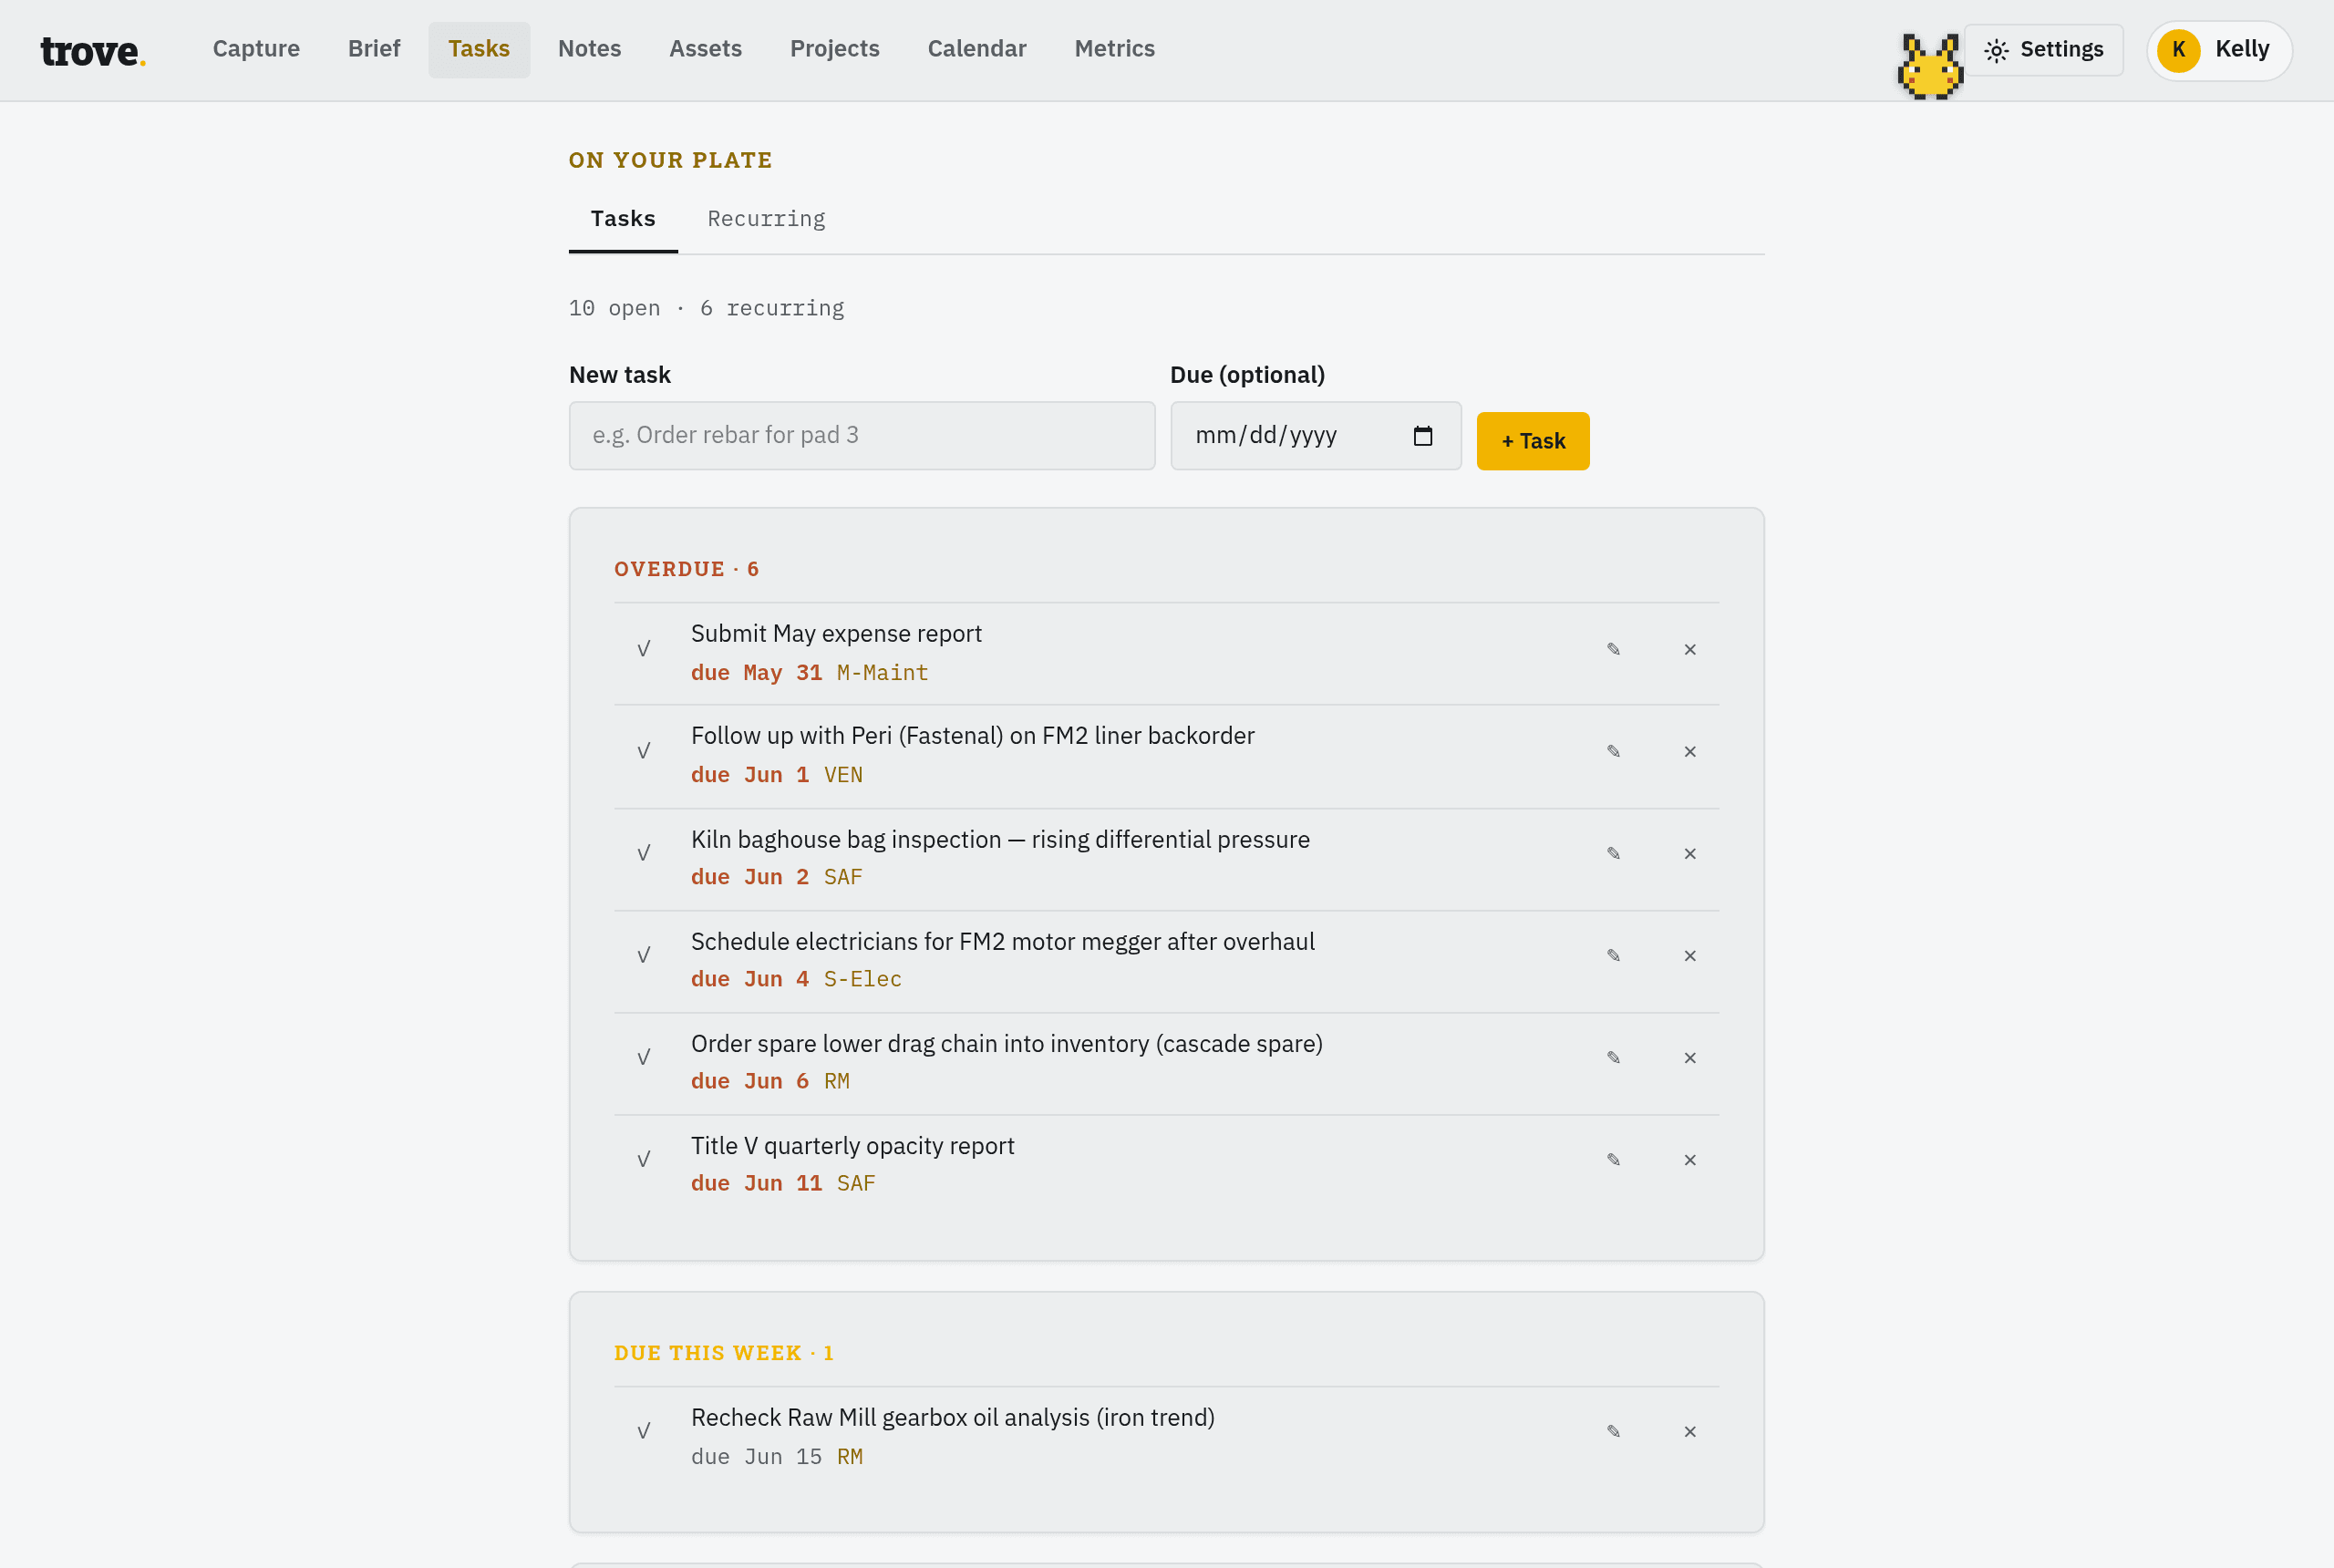This screenshot has height=1568, width=2334.
Task: Click the RM tag on drag chain task
Action: tap(836, 1081)
